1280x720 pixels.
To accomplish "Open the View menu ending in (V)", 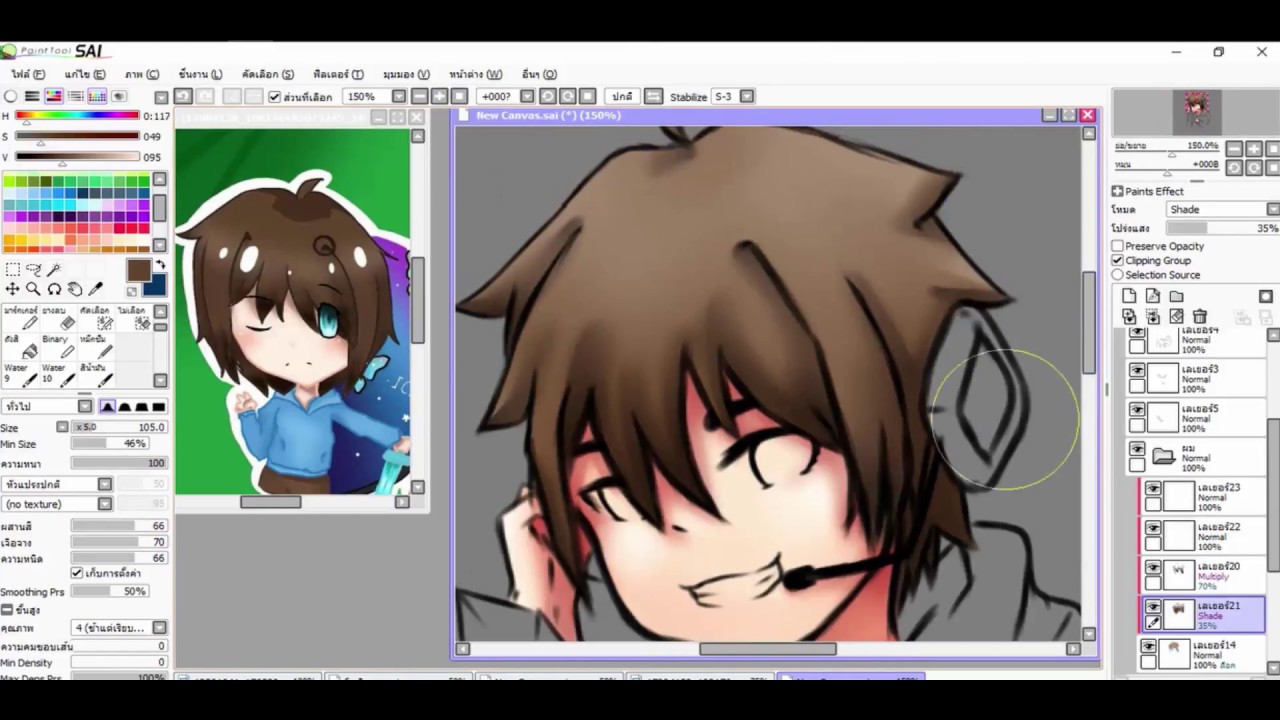I will coord(406,74).
